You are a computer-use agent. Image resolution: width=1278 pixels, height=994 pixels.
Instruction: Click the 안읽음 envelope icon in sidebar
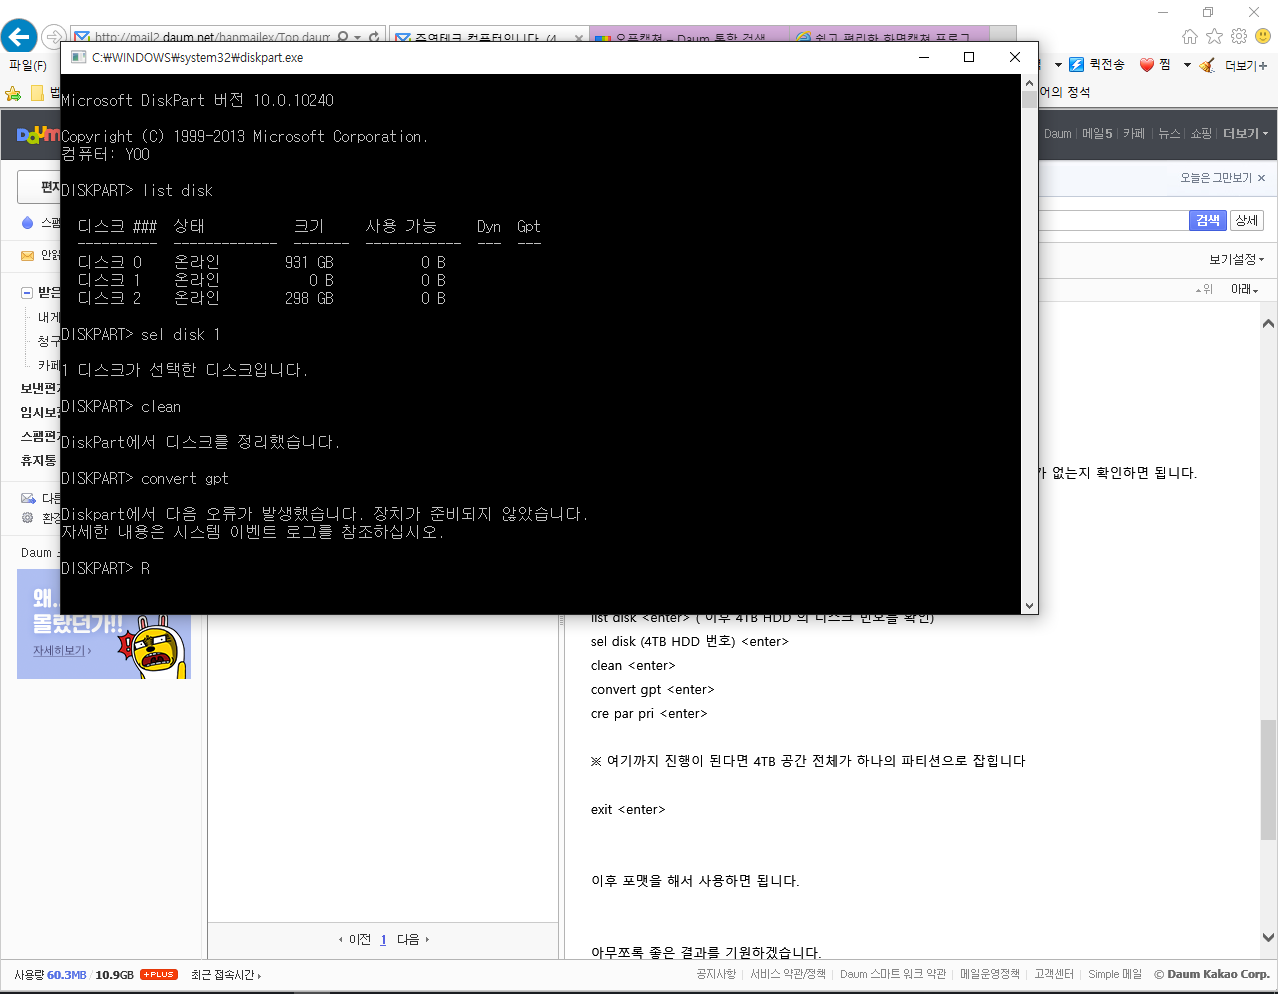28,255
